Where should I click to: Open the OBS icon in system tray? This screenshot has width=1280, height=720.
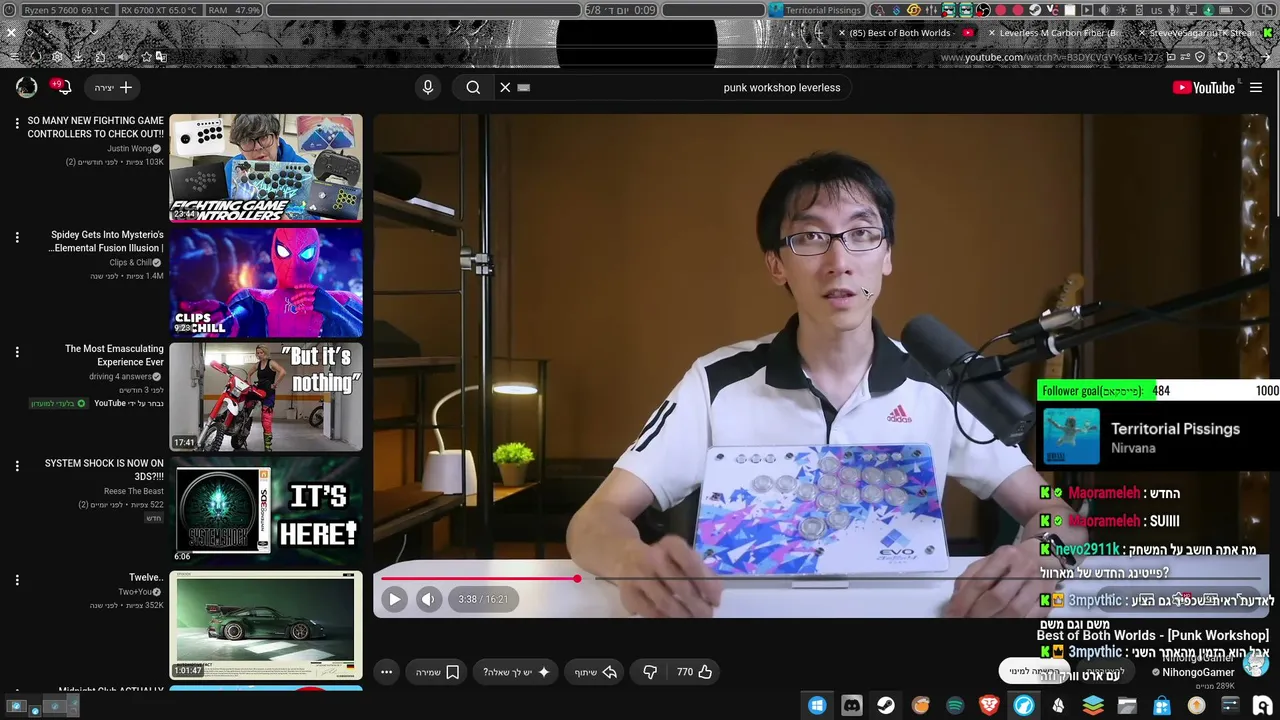(x=983, y=10)
